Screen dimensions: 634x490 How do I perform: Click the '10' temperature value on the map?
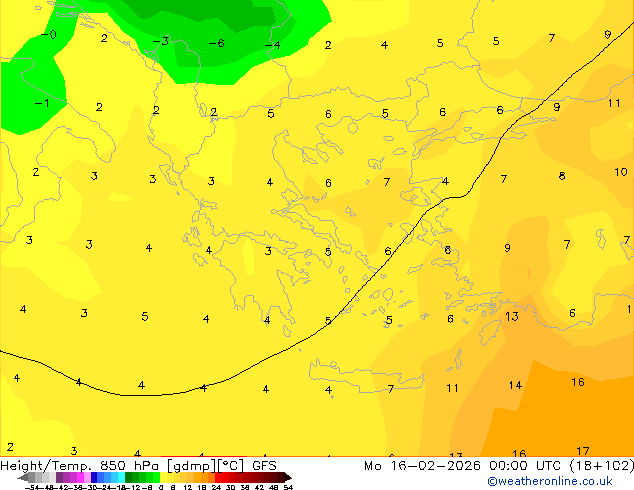pos(621,172)
